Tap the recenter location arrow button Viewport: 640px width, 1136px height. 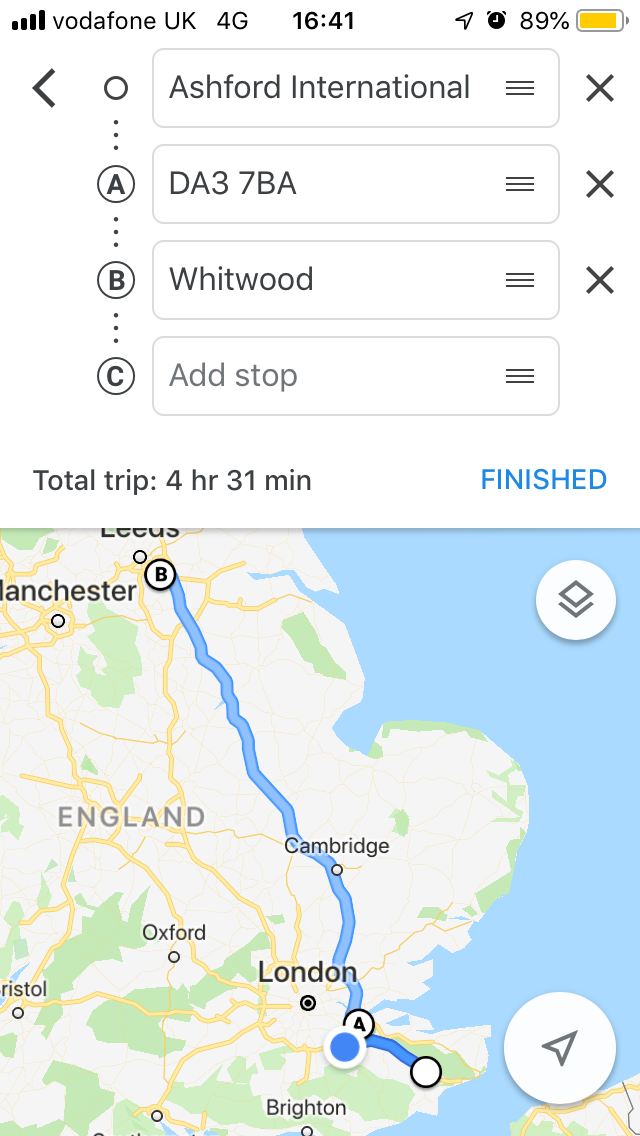point(560,1047)
